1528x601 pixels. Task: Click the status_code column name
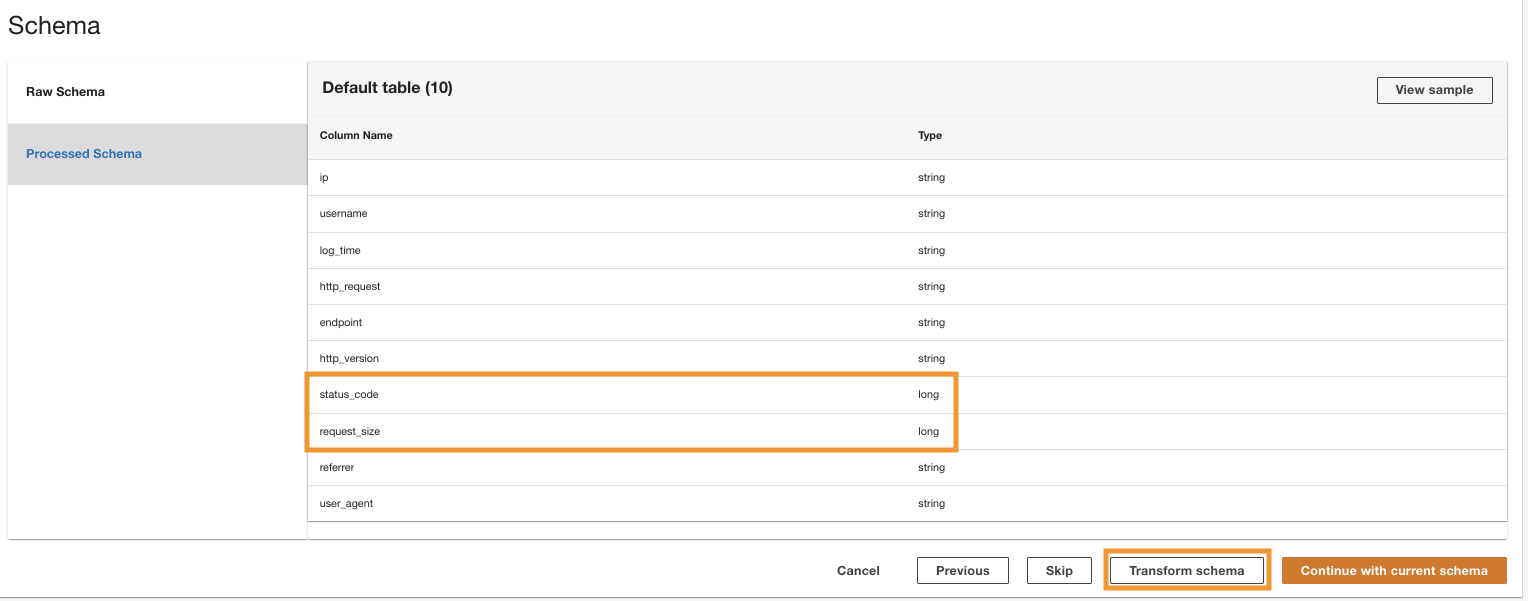tap(349, 395)
